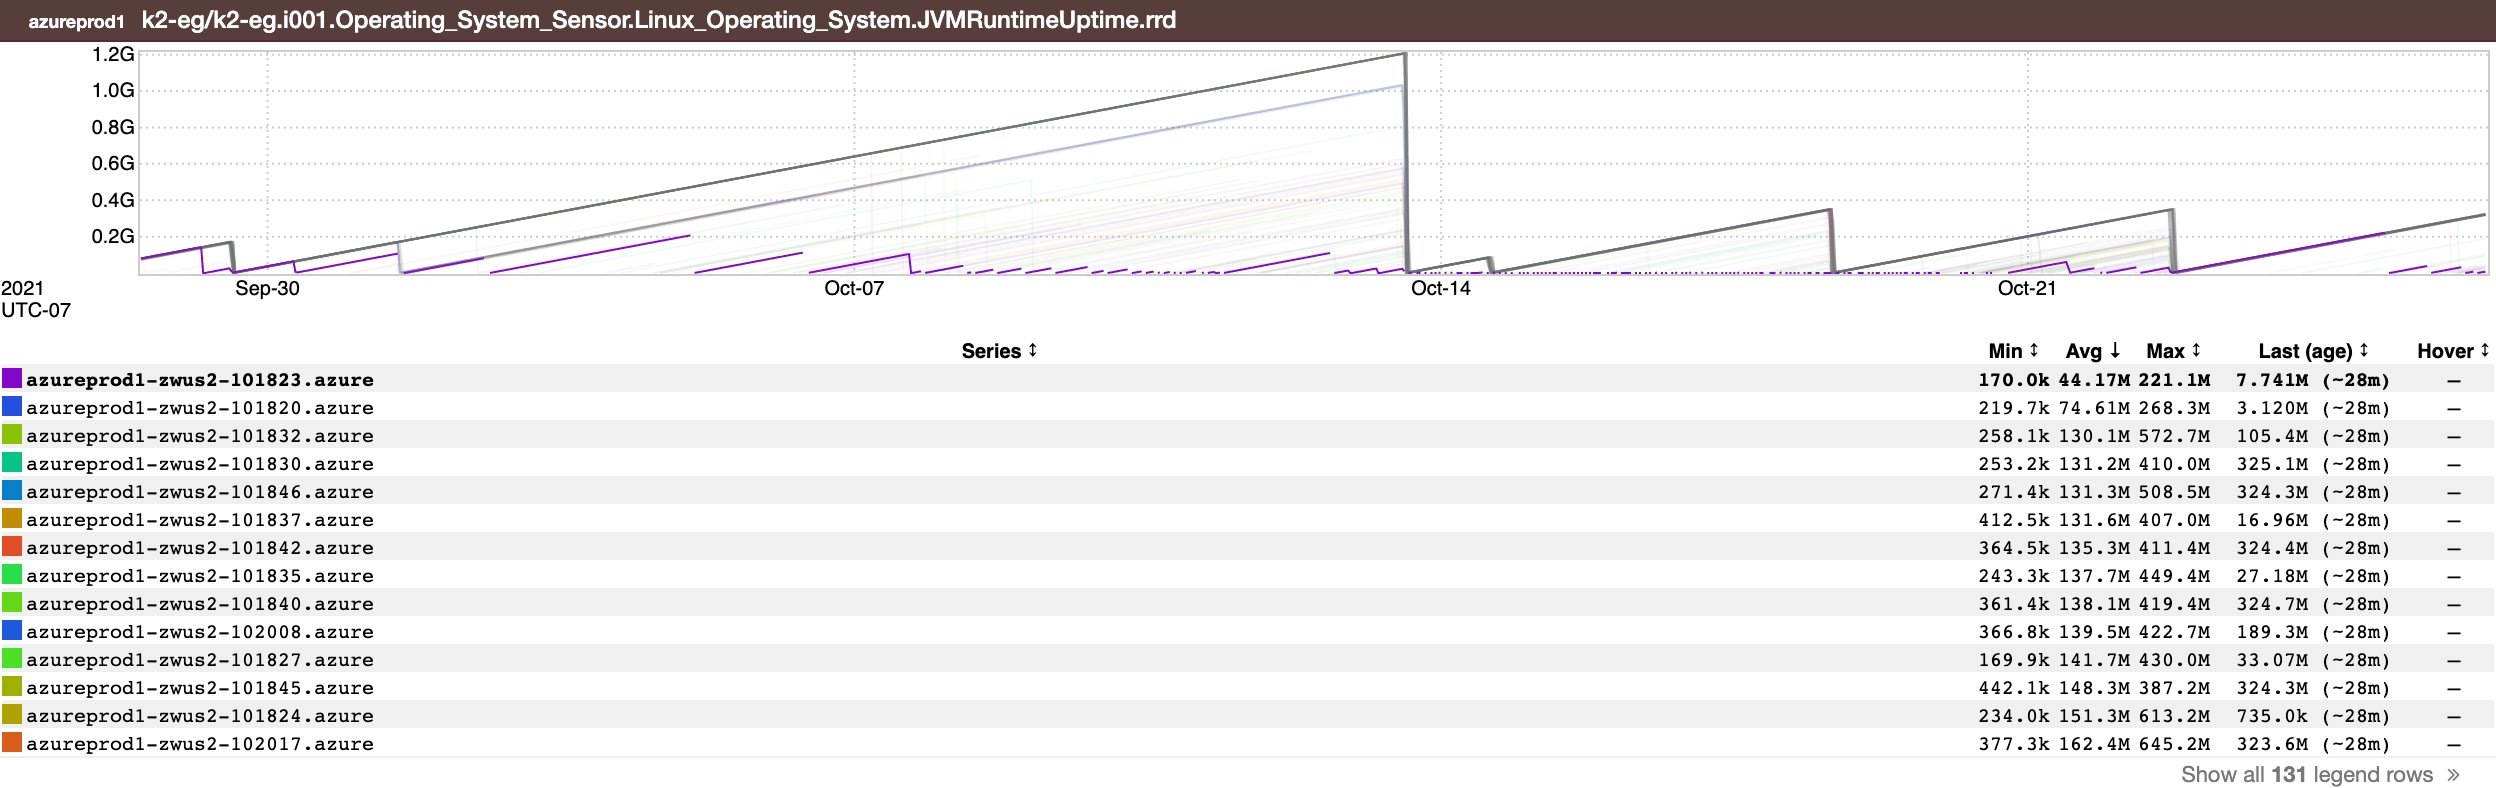
Task: Sort by Avg column header
Action: [x=2092, y=351]
